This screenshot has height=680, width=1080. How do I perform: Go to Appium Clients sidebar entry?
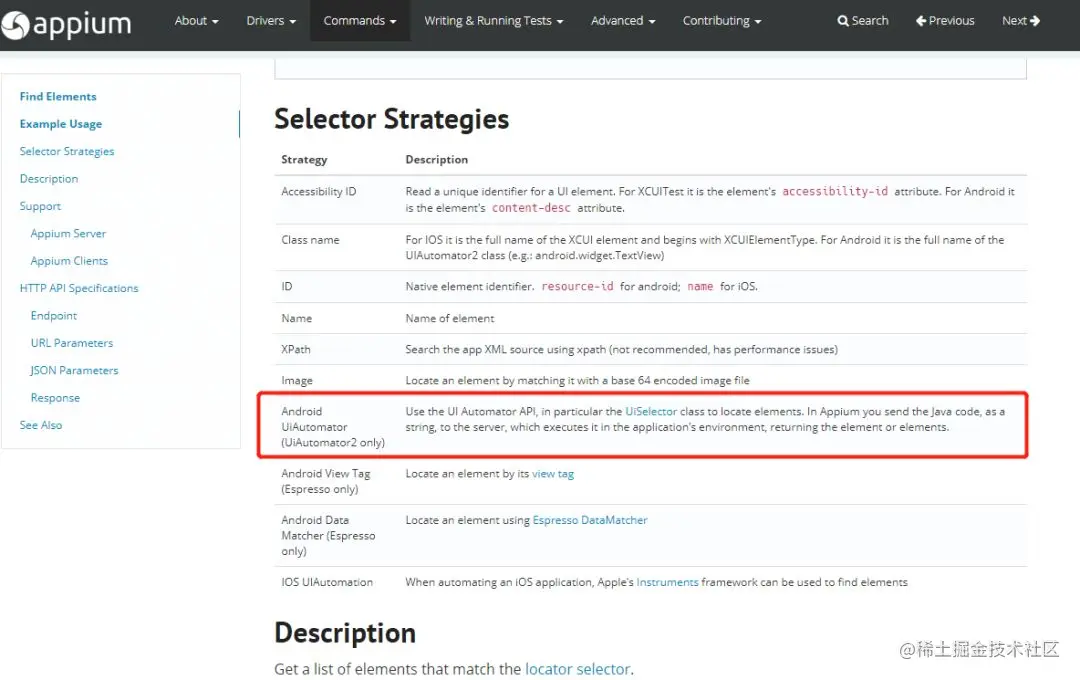(x=69, y=261)
